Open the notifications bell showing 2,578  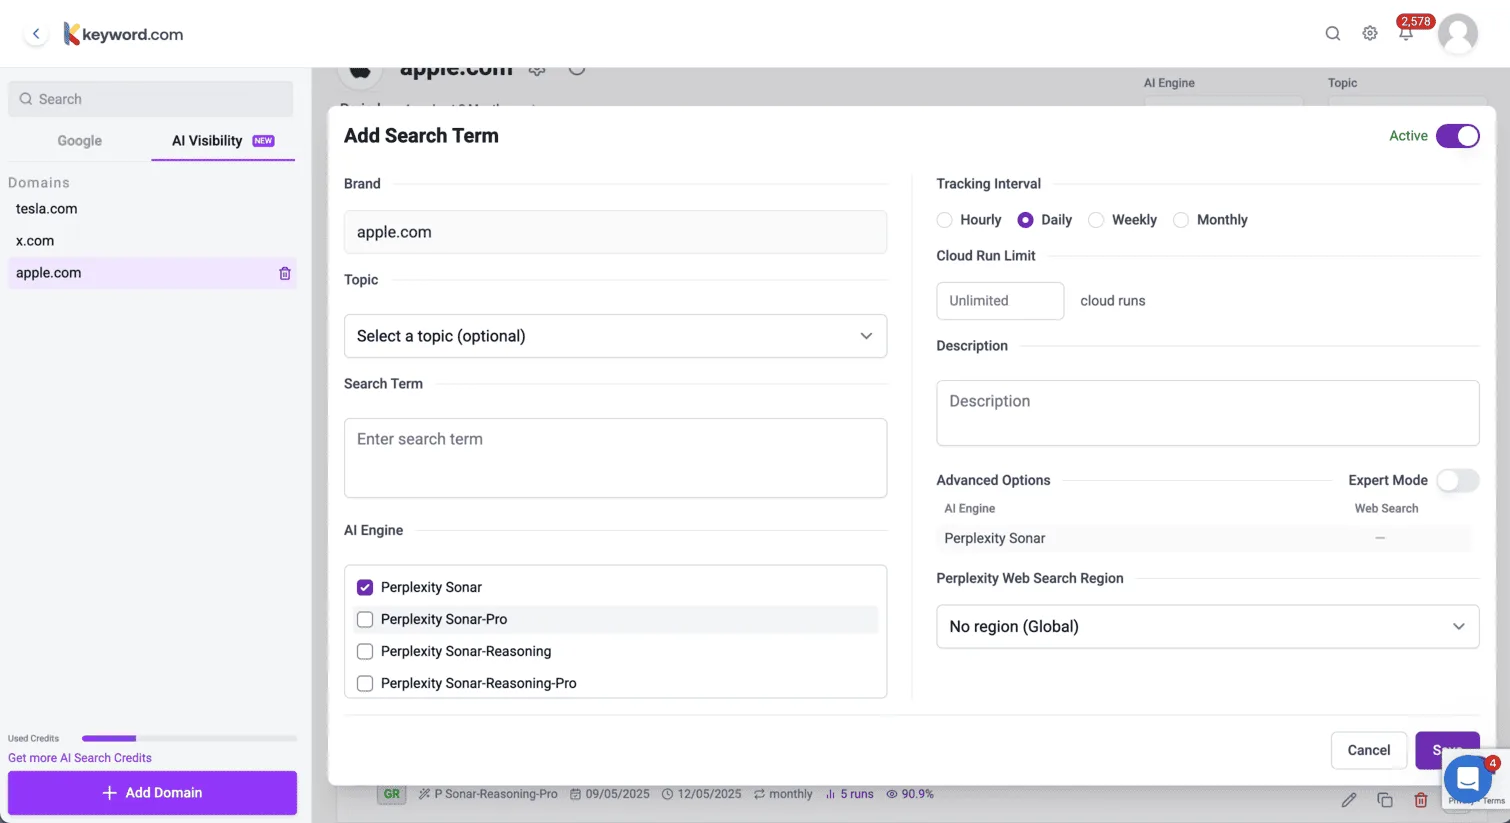[1405, 33]
